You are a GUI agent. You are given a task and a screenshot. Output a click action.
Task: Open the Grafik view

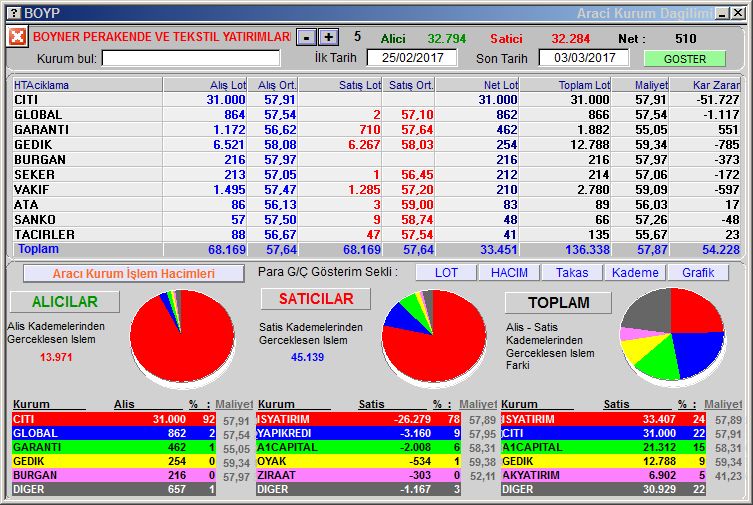[698, 273]
